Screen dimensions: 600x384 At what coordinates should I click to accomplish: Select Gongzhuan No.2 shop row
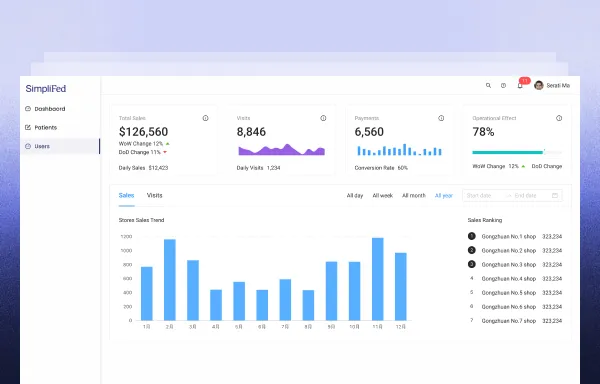pyautogui.click(x=515, y=251)
